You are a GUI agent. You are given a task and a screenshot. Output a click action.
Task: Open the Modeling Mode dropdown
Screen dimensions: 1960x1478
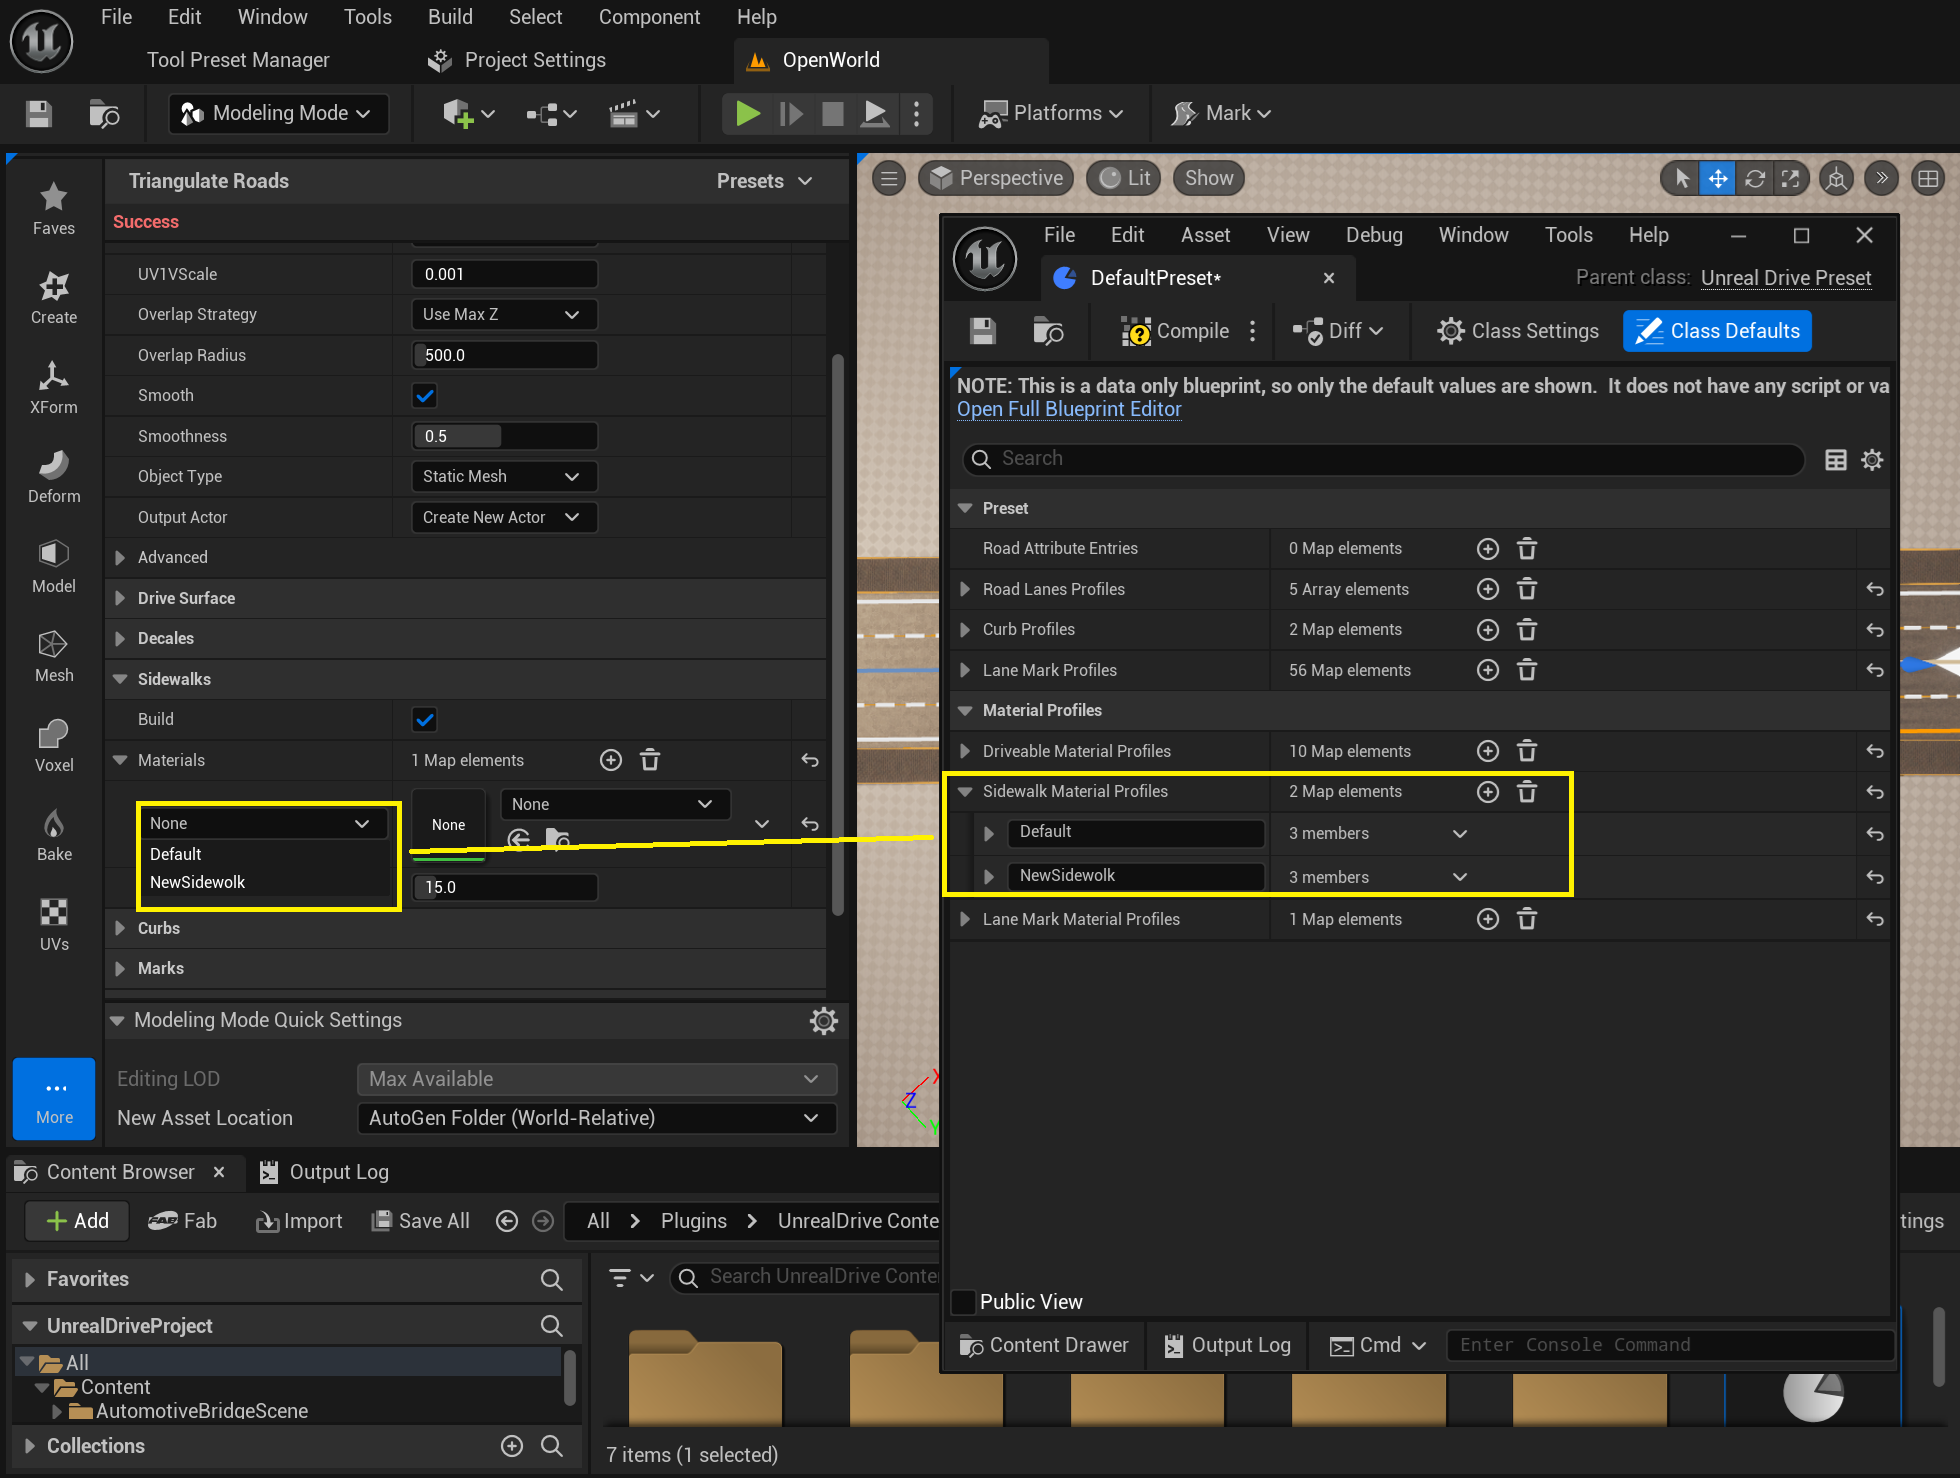tap(278, 113)
